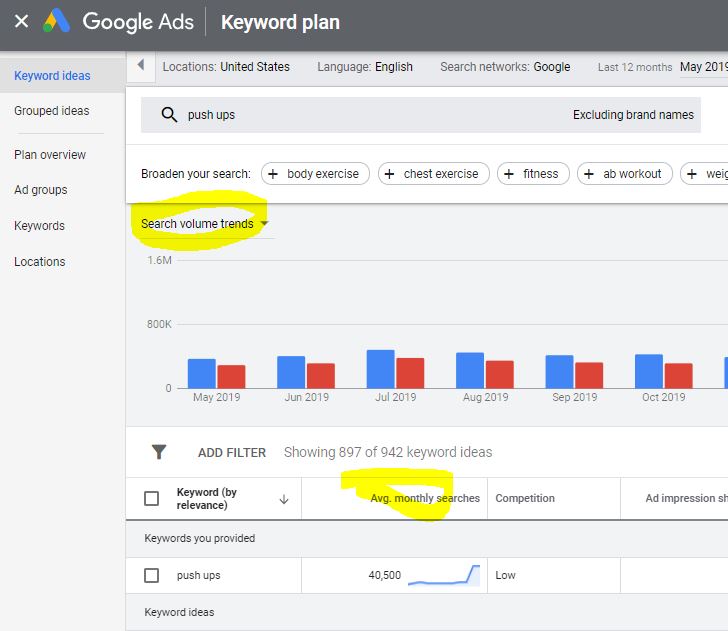Click the Keyword (by relevance) header
This screenshot has width=728, height=631.
click(x=207, y=499)
